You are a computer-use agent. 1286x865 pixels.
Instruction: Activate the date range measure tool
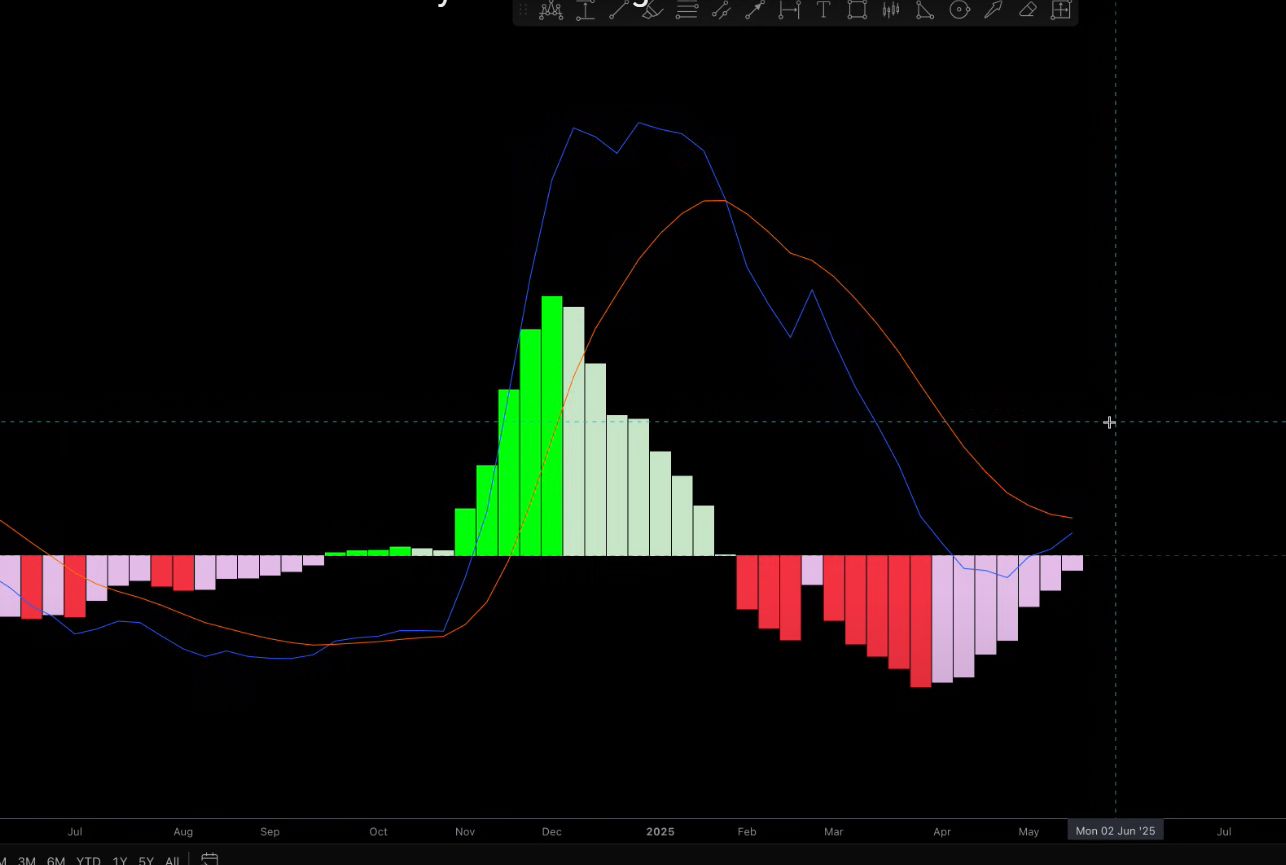(790, 11)
